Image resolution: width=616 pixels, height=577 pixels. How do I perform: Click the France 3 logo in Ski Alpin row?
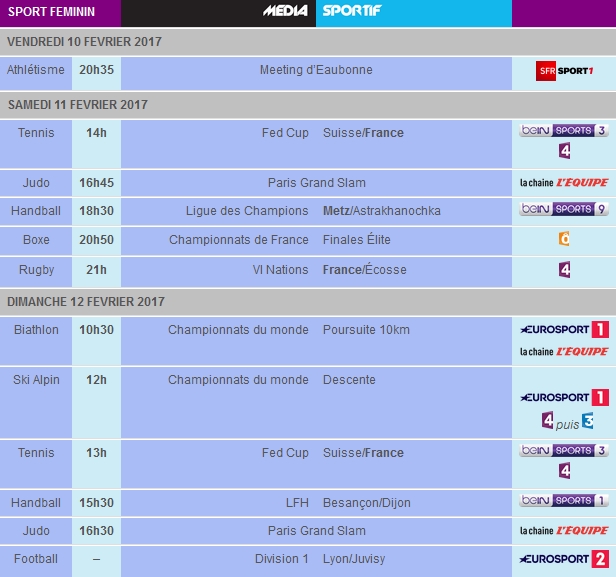point(587,421)
